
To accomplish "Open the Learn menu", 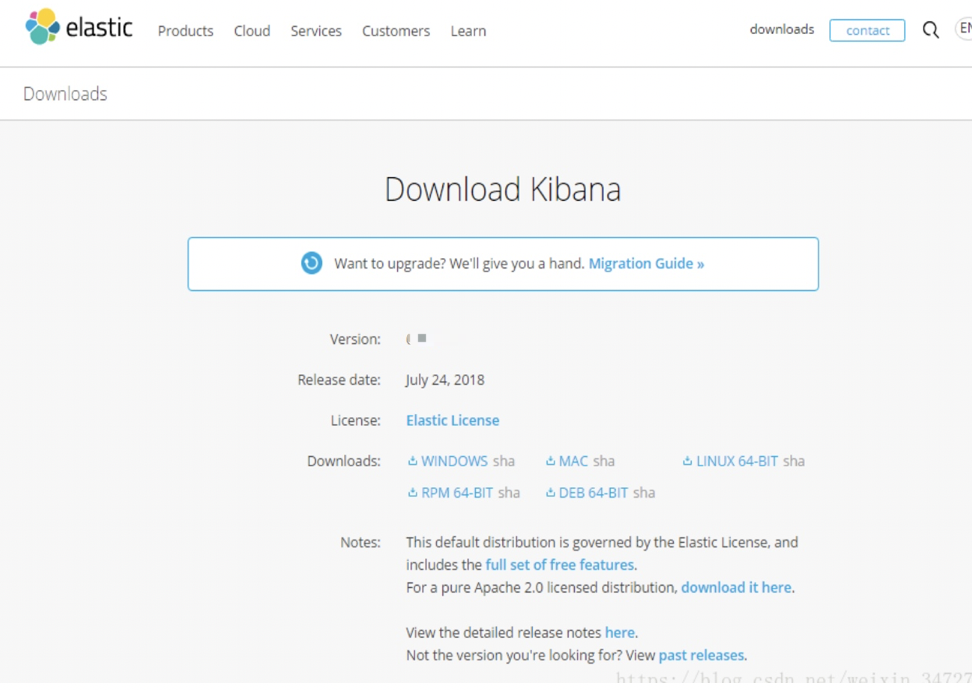I will pyautogui.click(x=468, y=31).
